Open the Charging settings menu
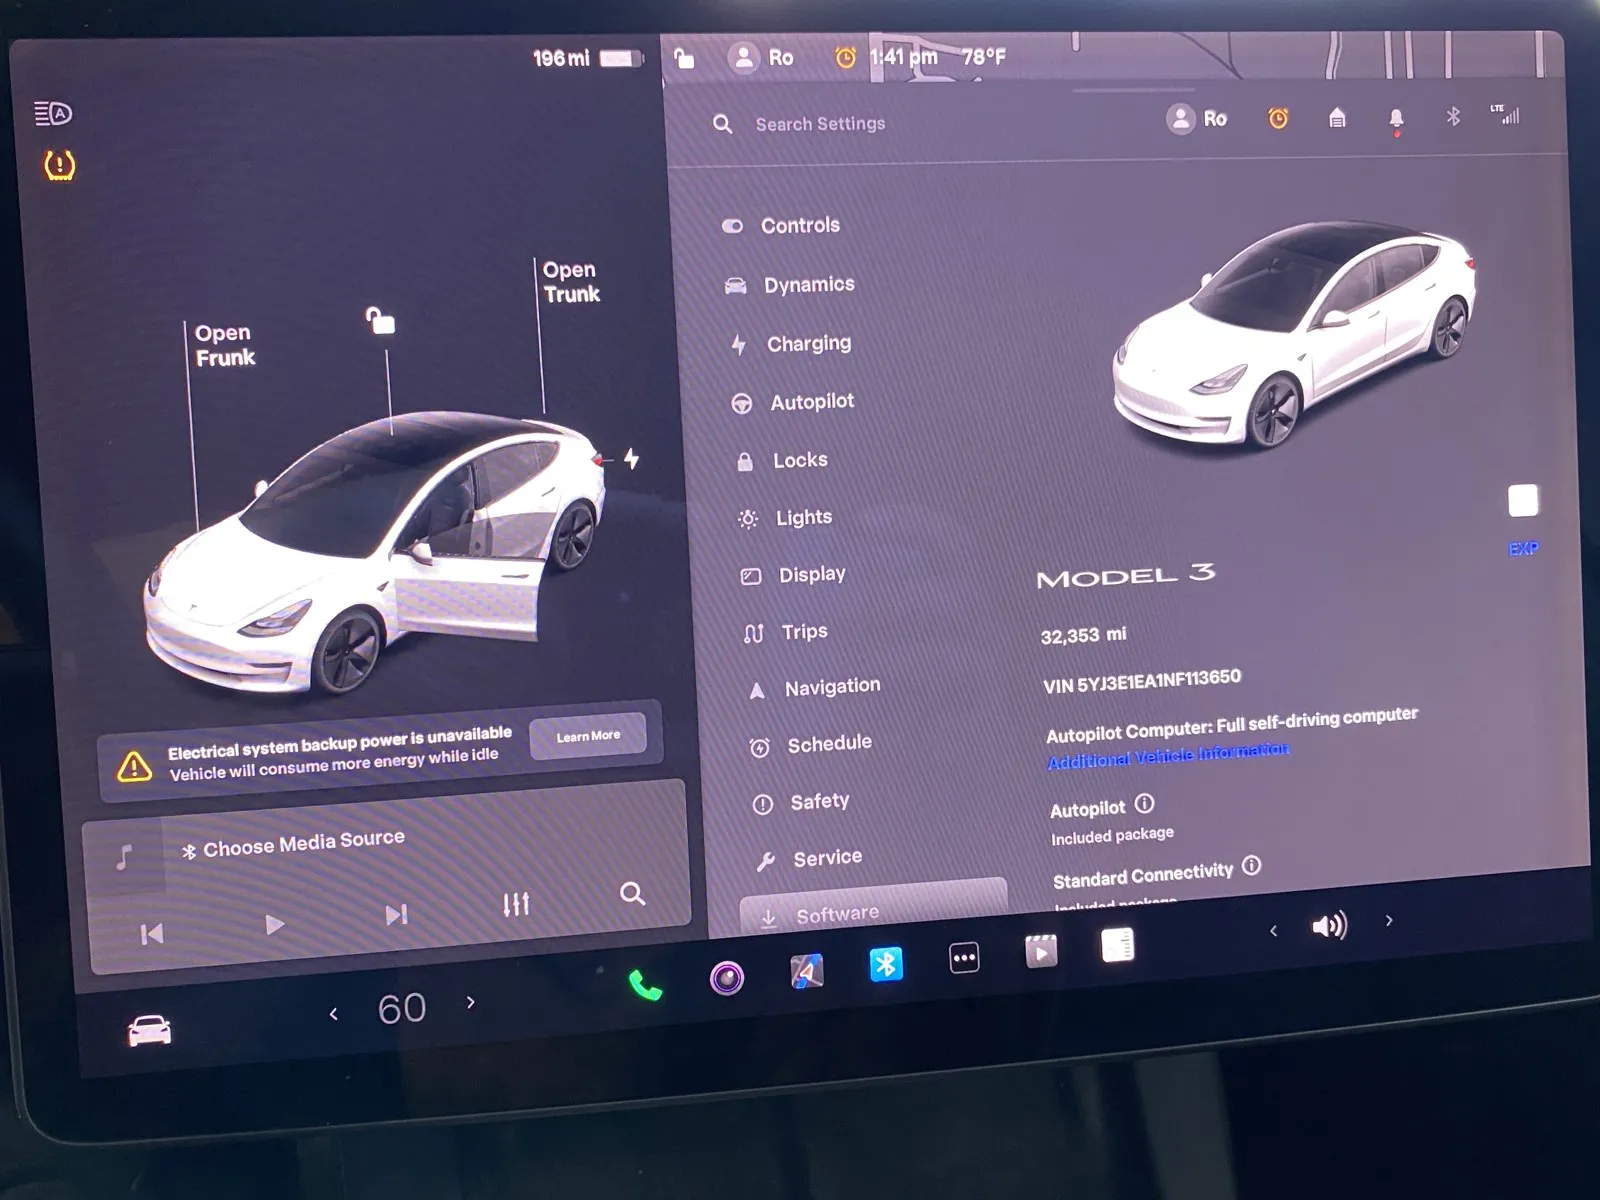 tap(808, 344)
